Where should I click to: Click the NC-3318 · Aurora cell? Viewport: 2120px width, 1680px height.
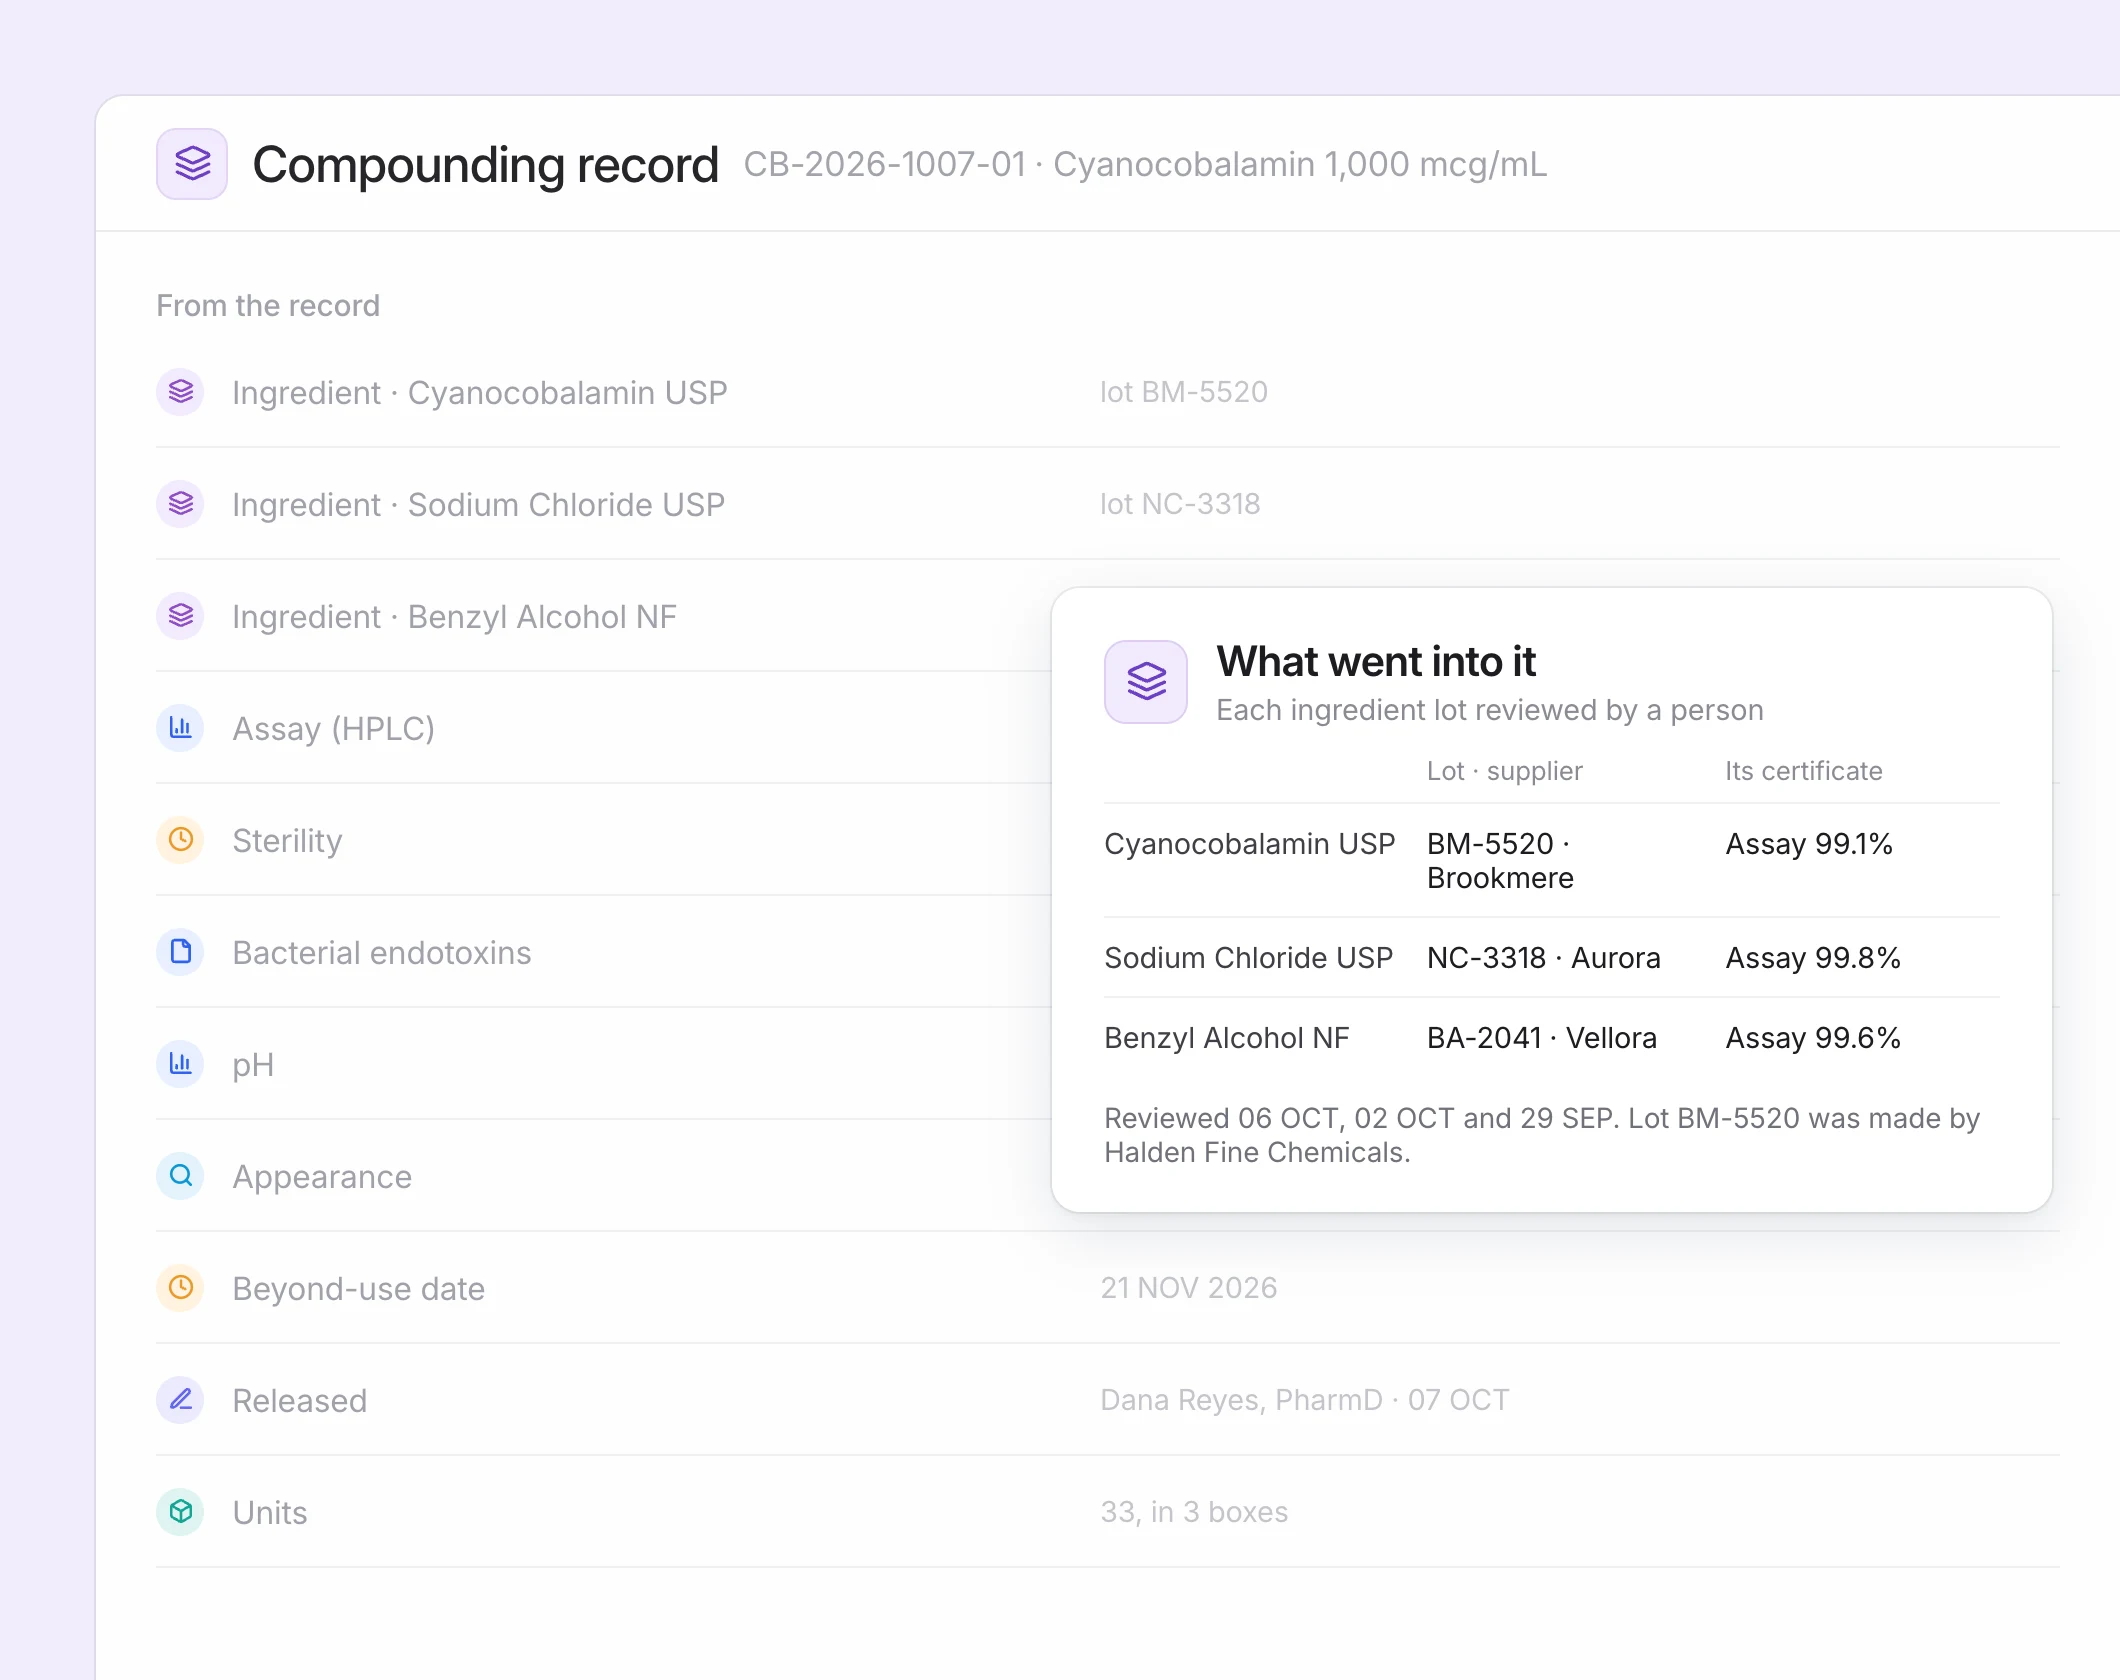[x=1544, y=958]
